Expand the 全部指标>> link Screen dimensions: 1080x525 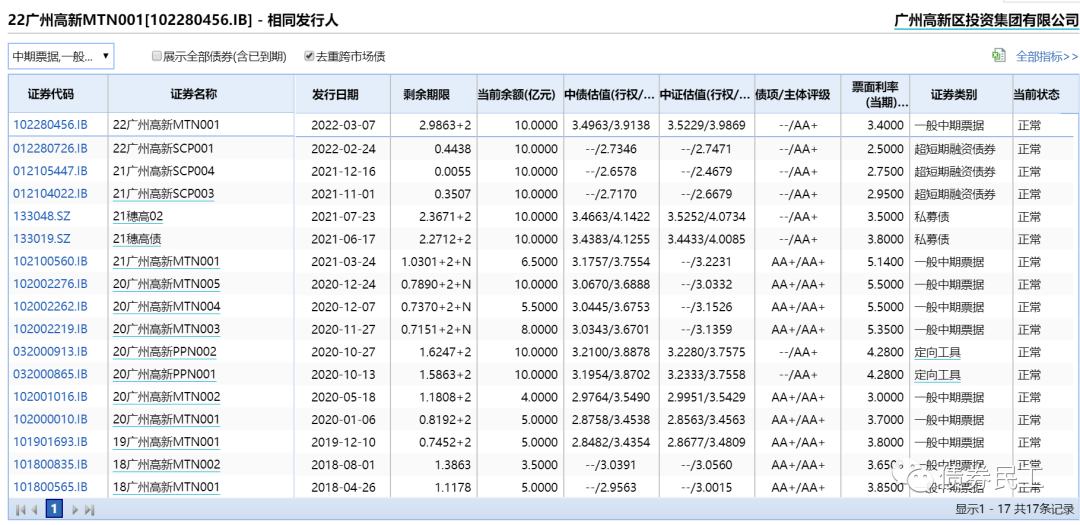pyautogui.click(x=1046, y=57)
